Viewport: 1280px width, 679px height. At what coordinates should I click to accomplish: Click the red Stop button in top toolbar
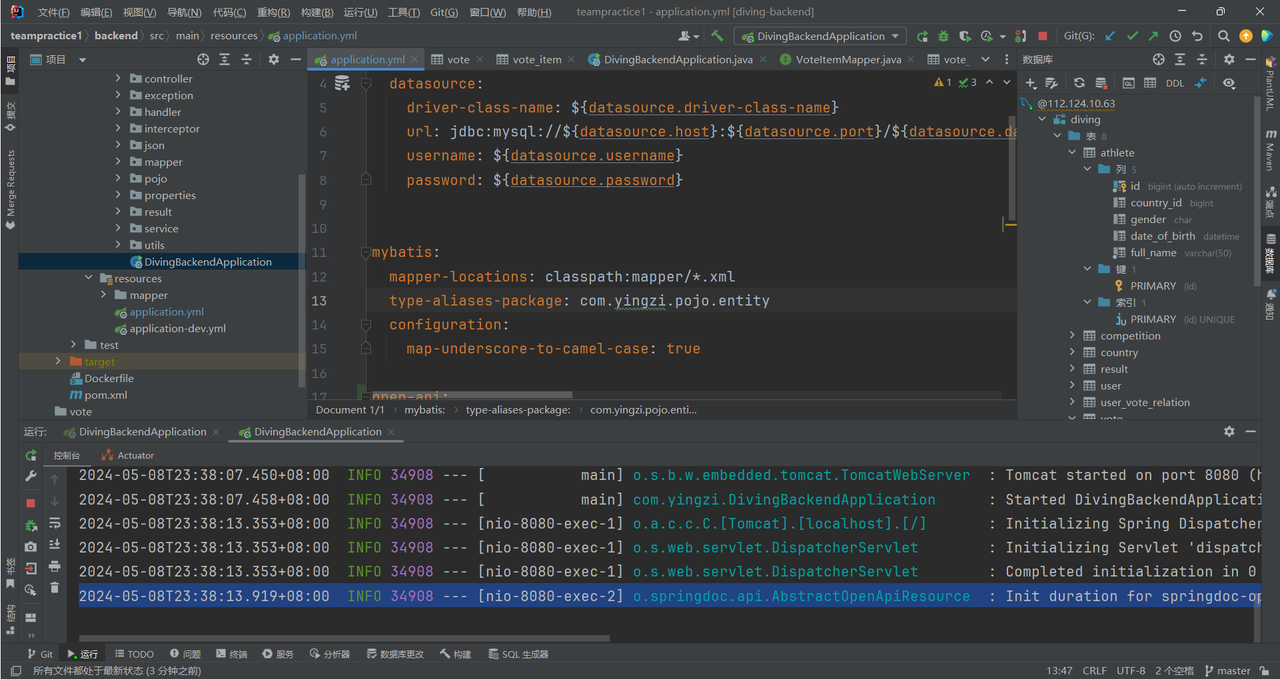click(1043, 36)
